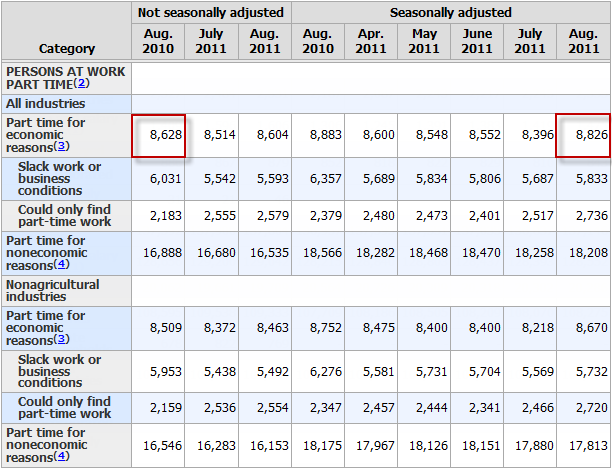Click the cell with value 8,628

158,135
